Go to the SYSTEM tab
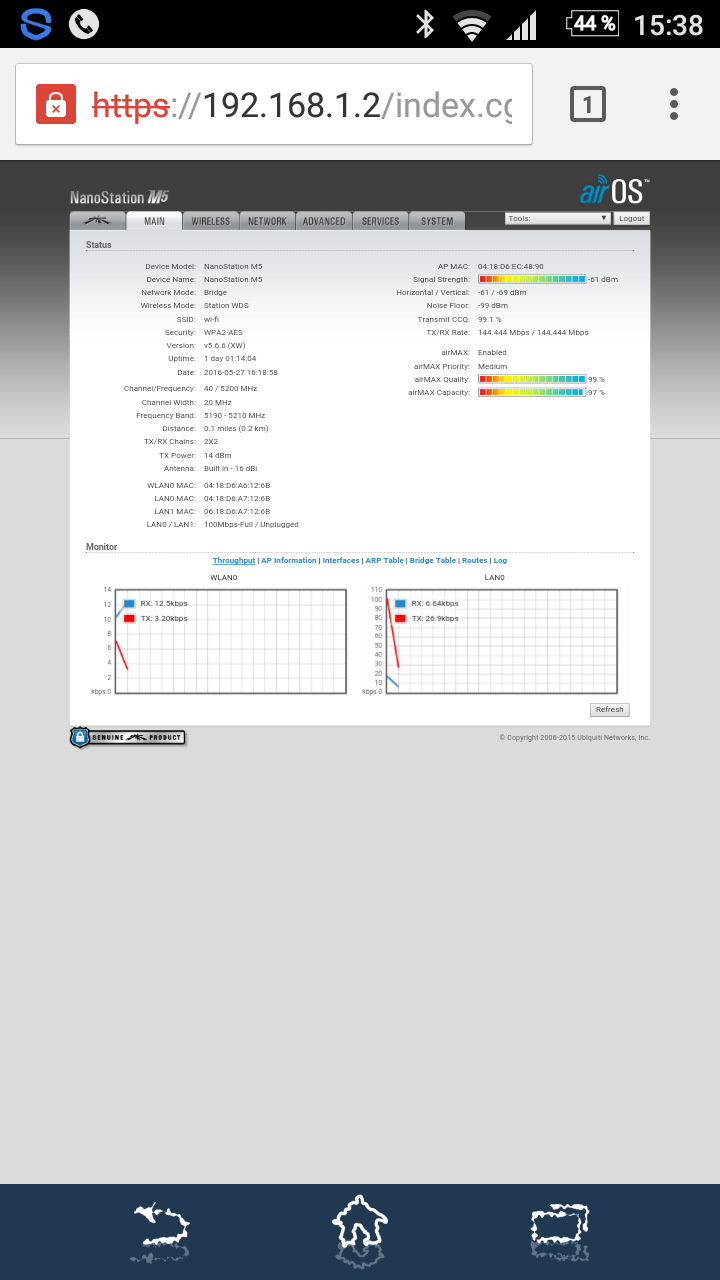 pos(437,221)
